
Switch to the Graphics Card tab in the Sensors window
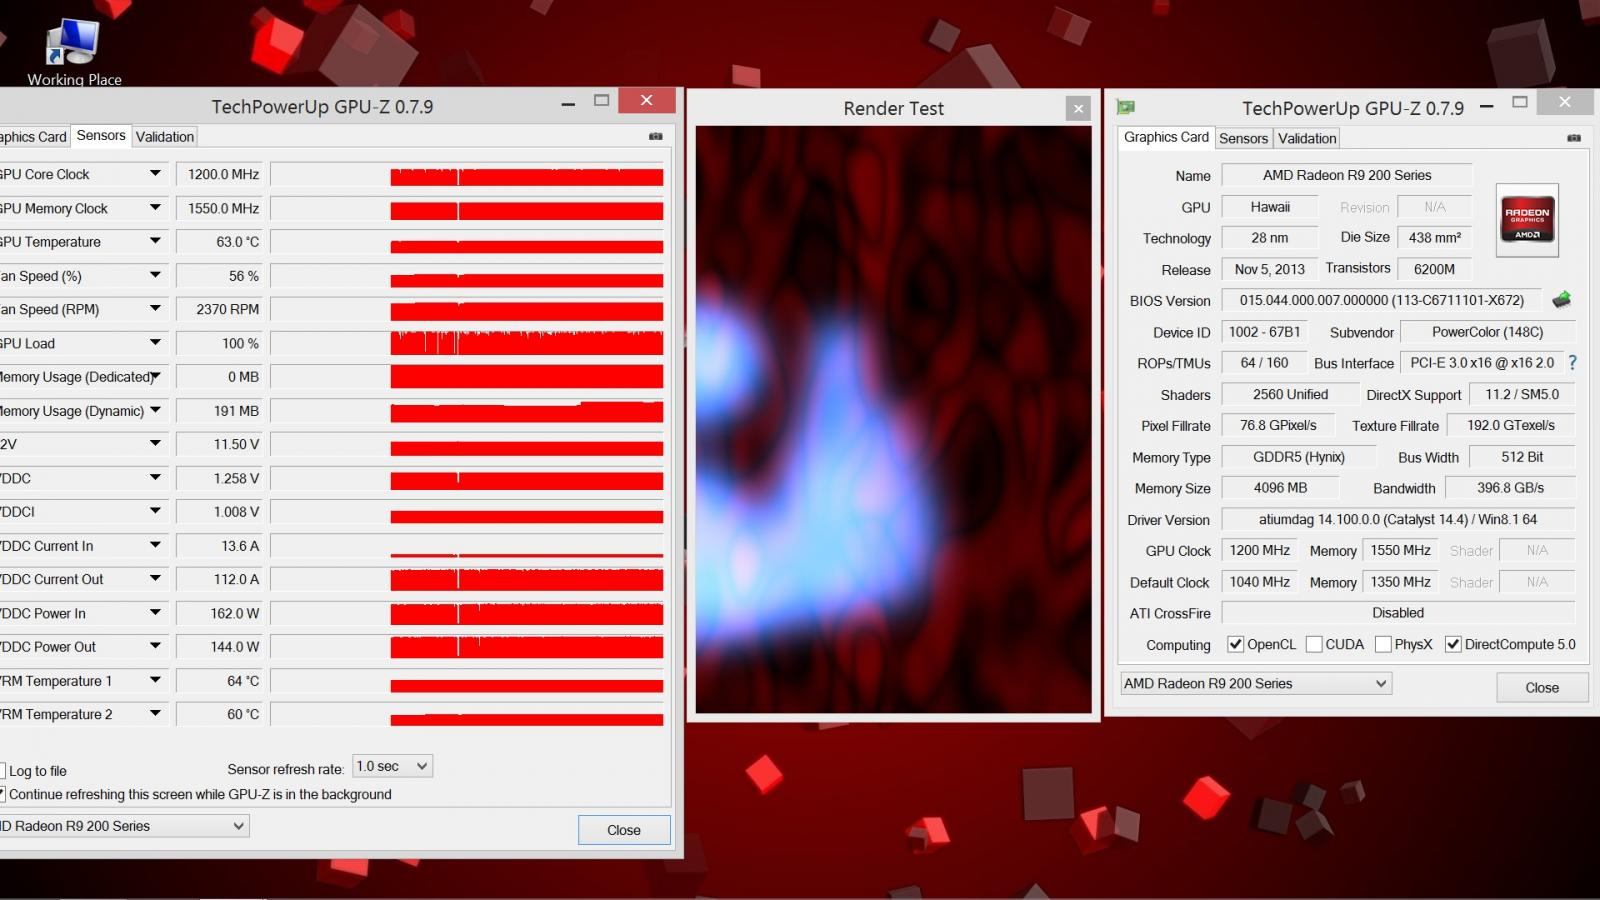(33, 137)
